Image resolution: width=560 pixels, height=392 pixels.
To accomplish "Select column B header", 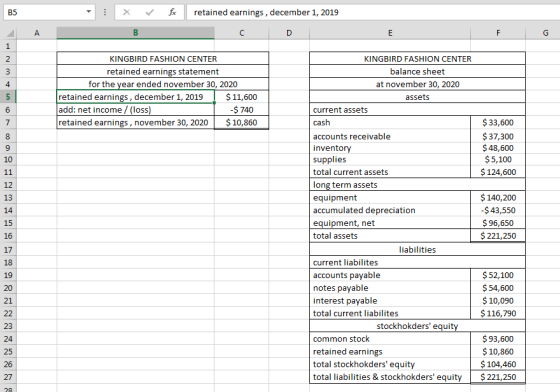I will (135, 33).
